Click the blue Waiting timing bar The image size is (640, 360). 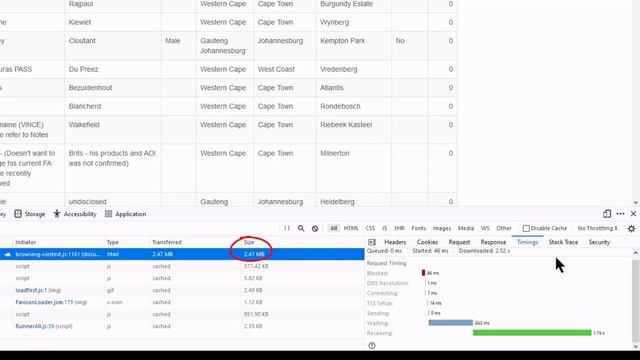coord(451,322)
